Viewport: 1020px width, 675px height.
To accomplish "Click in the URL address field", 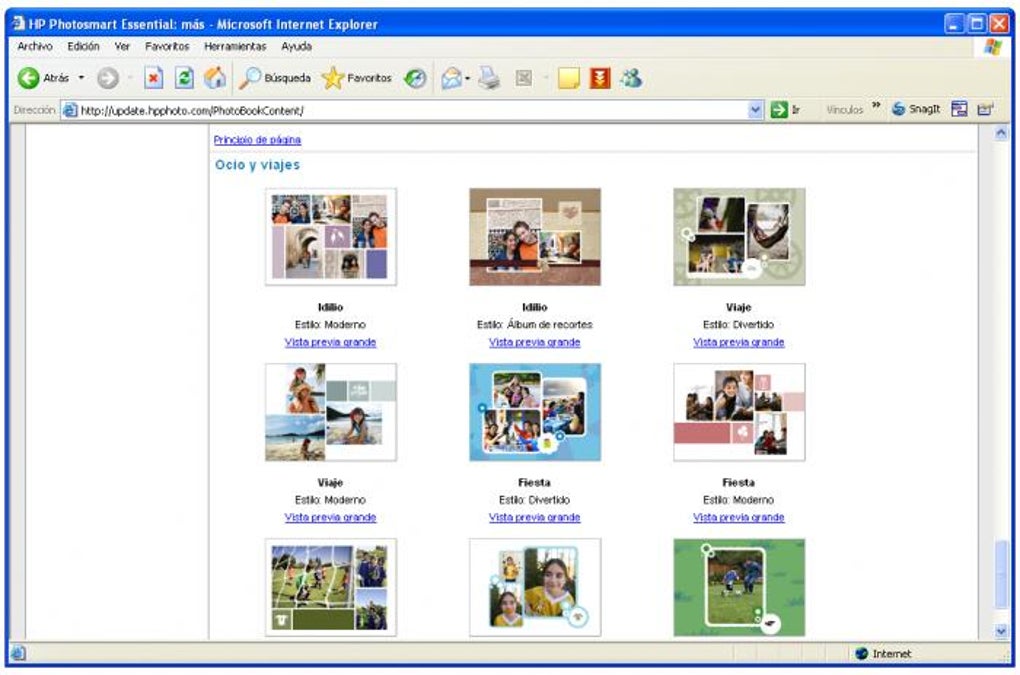I will (413, 111).
